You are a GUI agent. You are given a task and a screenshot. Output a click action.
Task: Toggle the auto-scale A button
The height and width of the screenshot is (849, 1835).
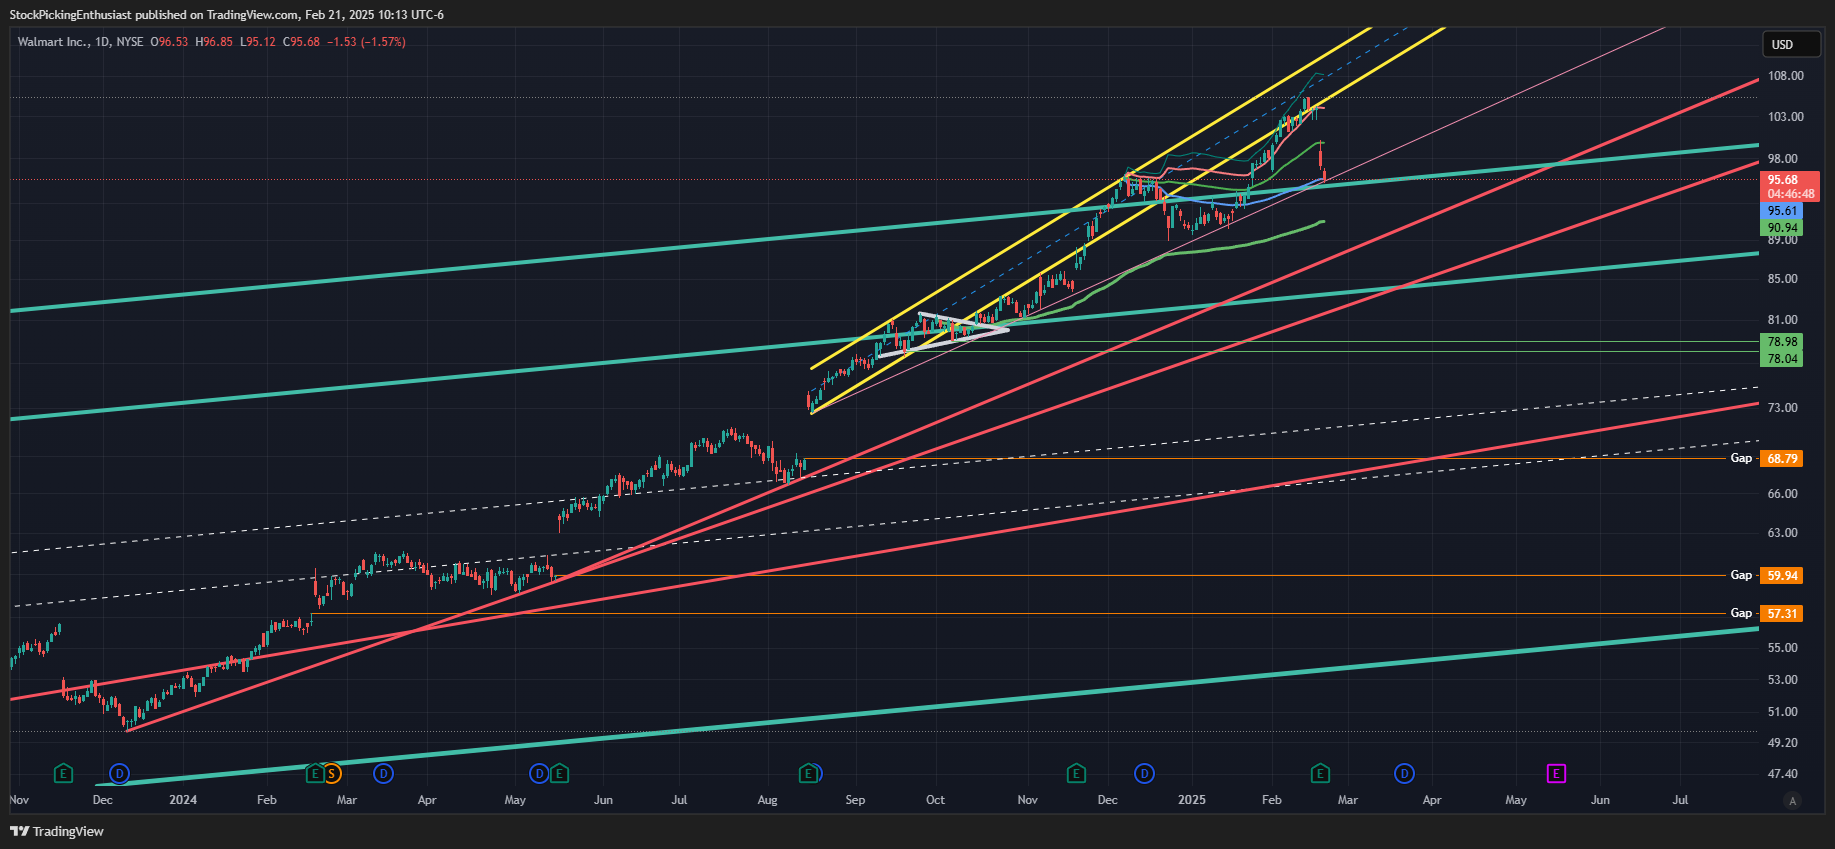pyautogui.click(x=1793, y=801)
